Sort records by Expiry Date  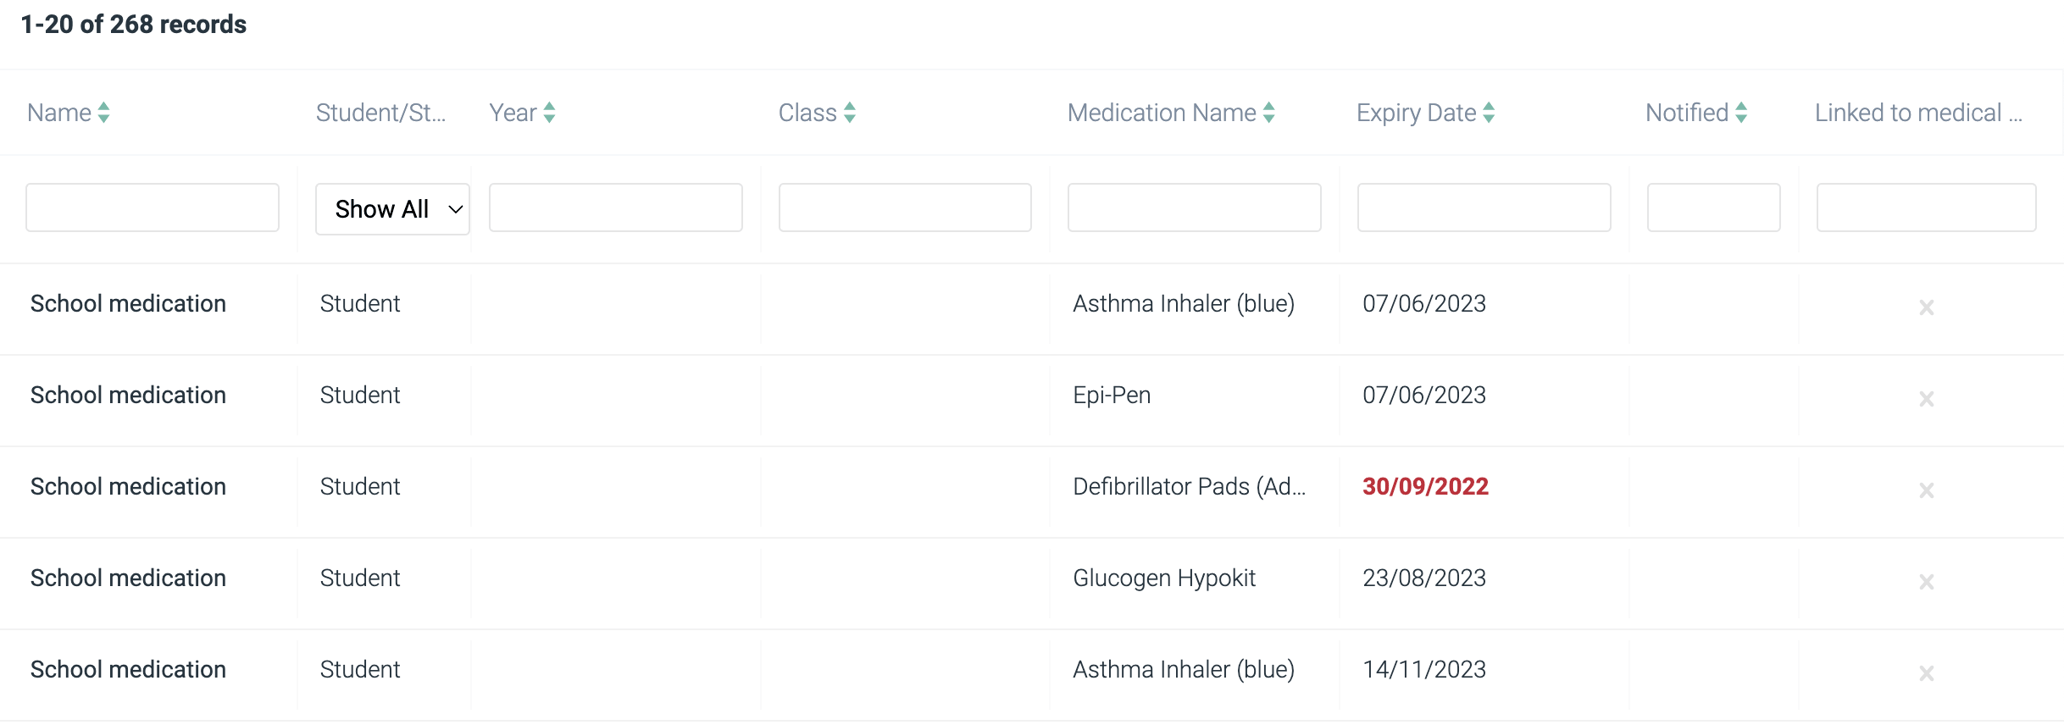[x=1491, y=112]
